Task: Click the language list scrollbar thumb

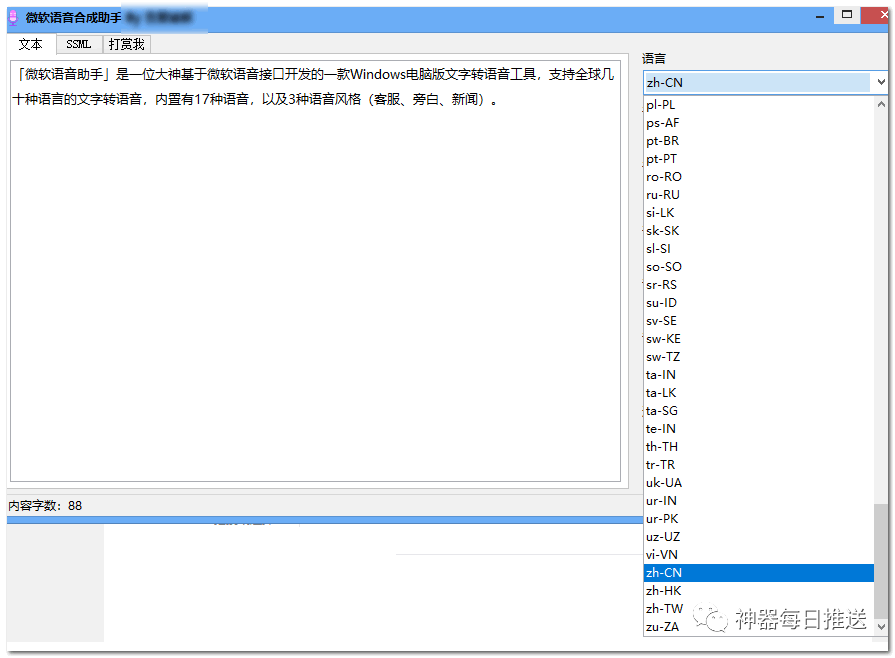Action: click(881, 560)
